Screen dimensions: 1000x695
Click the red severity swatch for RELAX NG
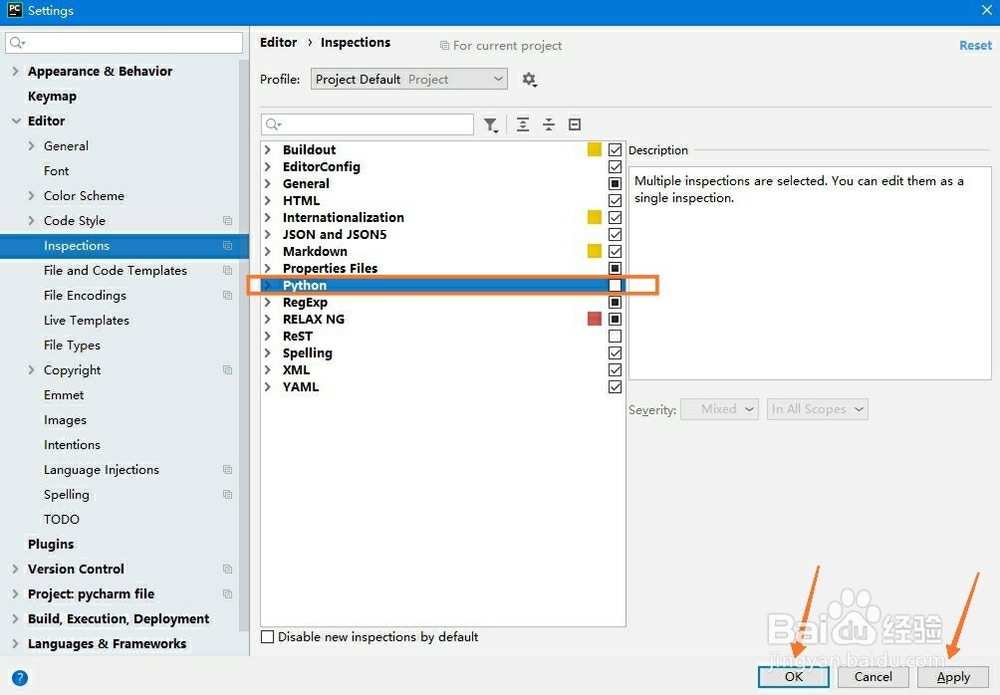click(x=594, y=318)
